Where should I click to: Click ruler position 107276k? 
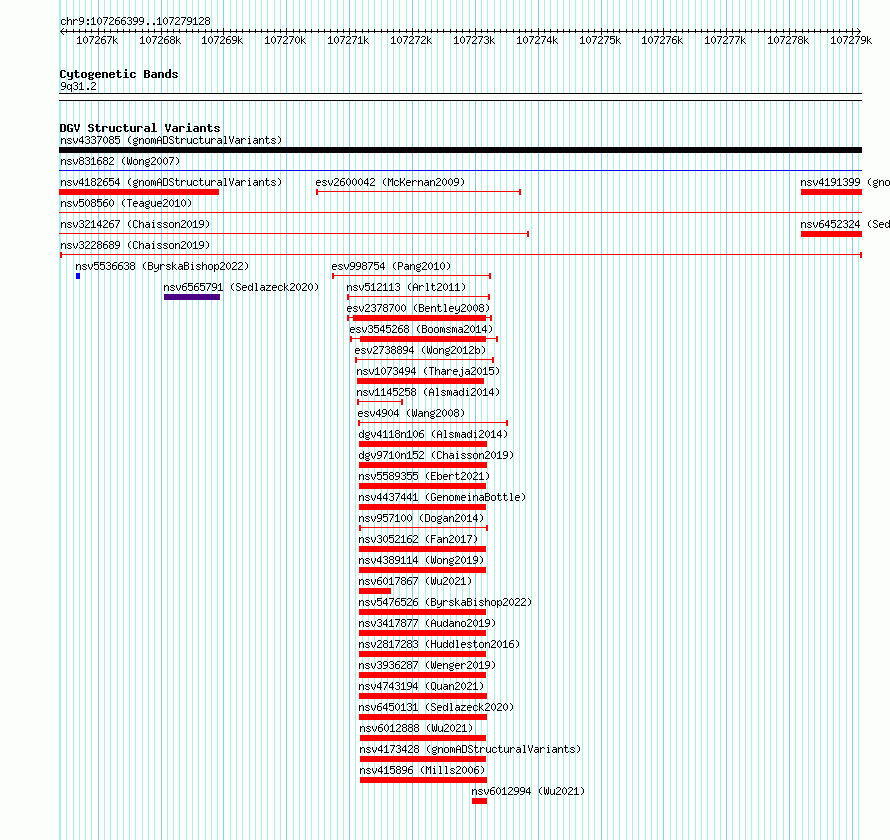point(662,40)
